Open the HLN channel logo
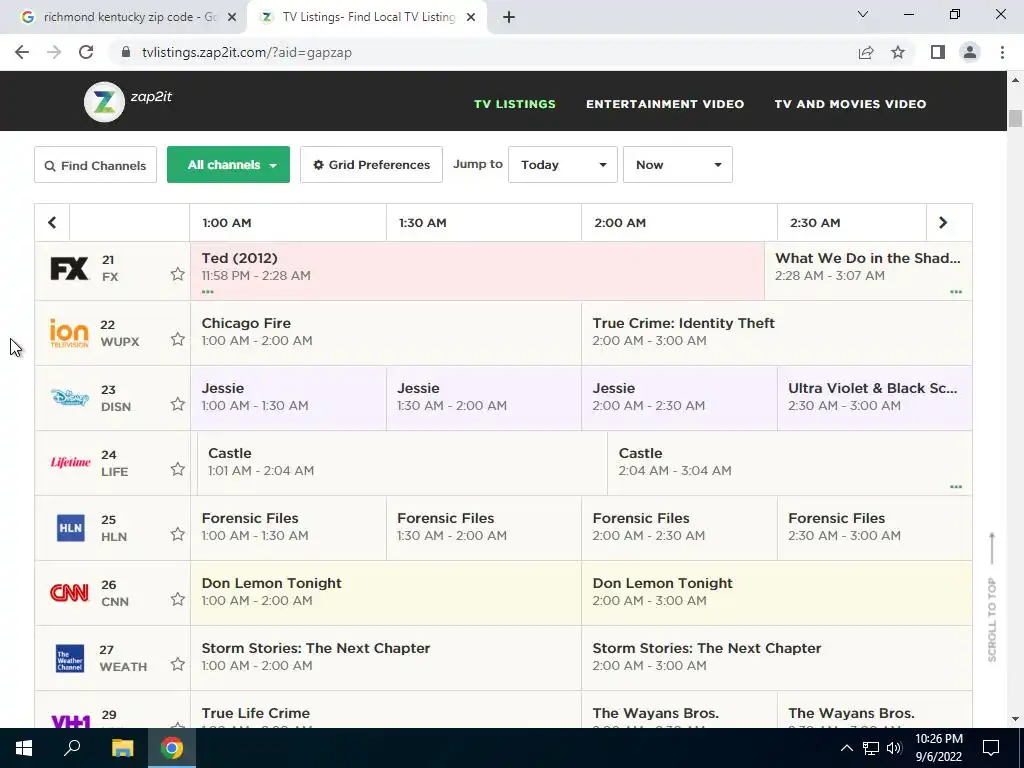 point(71,528)
